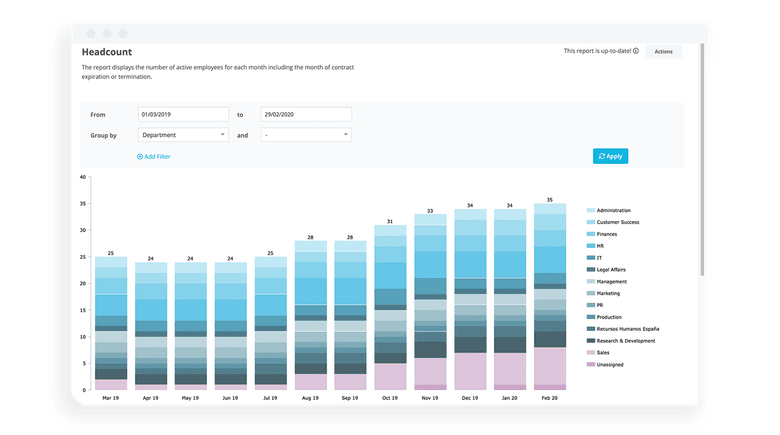Click the refresh icon inside Apply button
This screenshot has width=780, height=435.
[601, 156]
